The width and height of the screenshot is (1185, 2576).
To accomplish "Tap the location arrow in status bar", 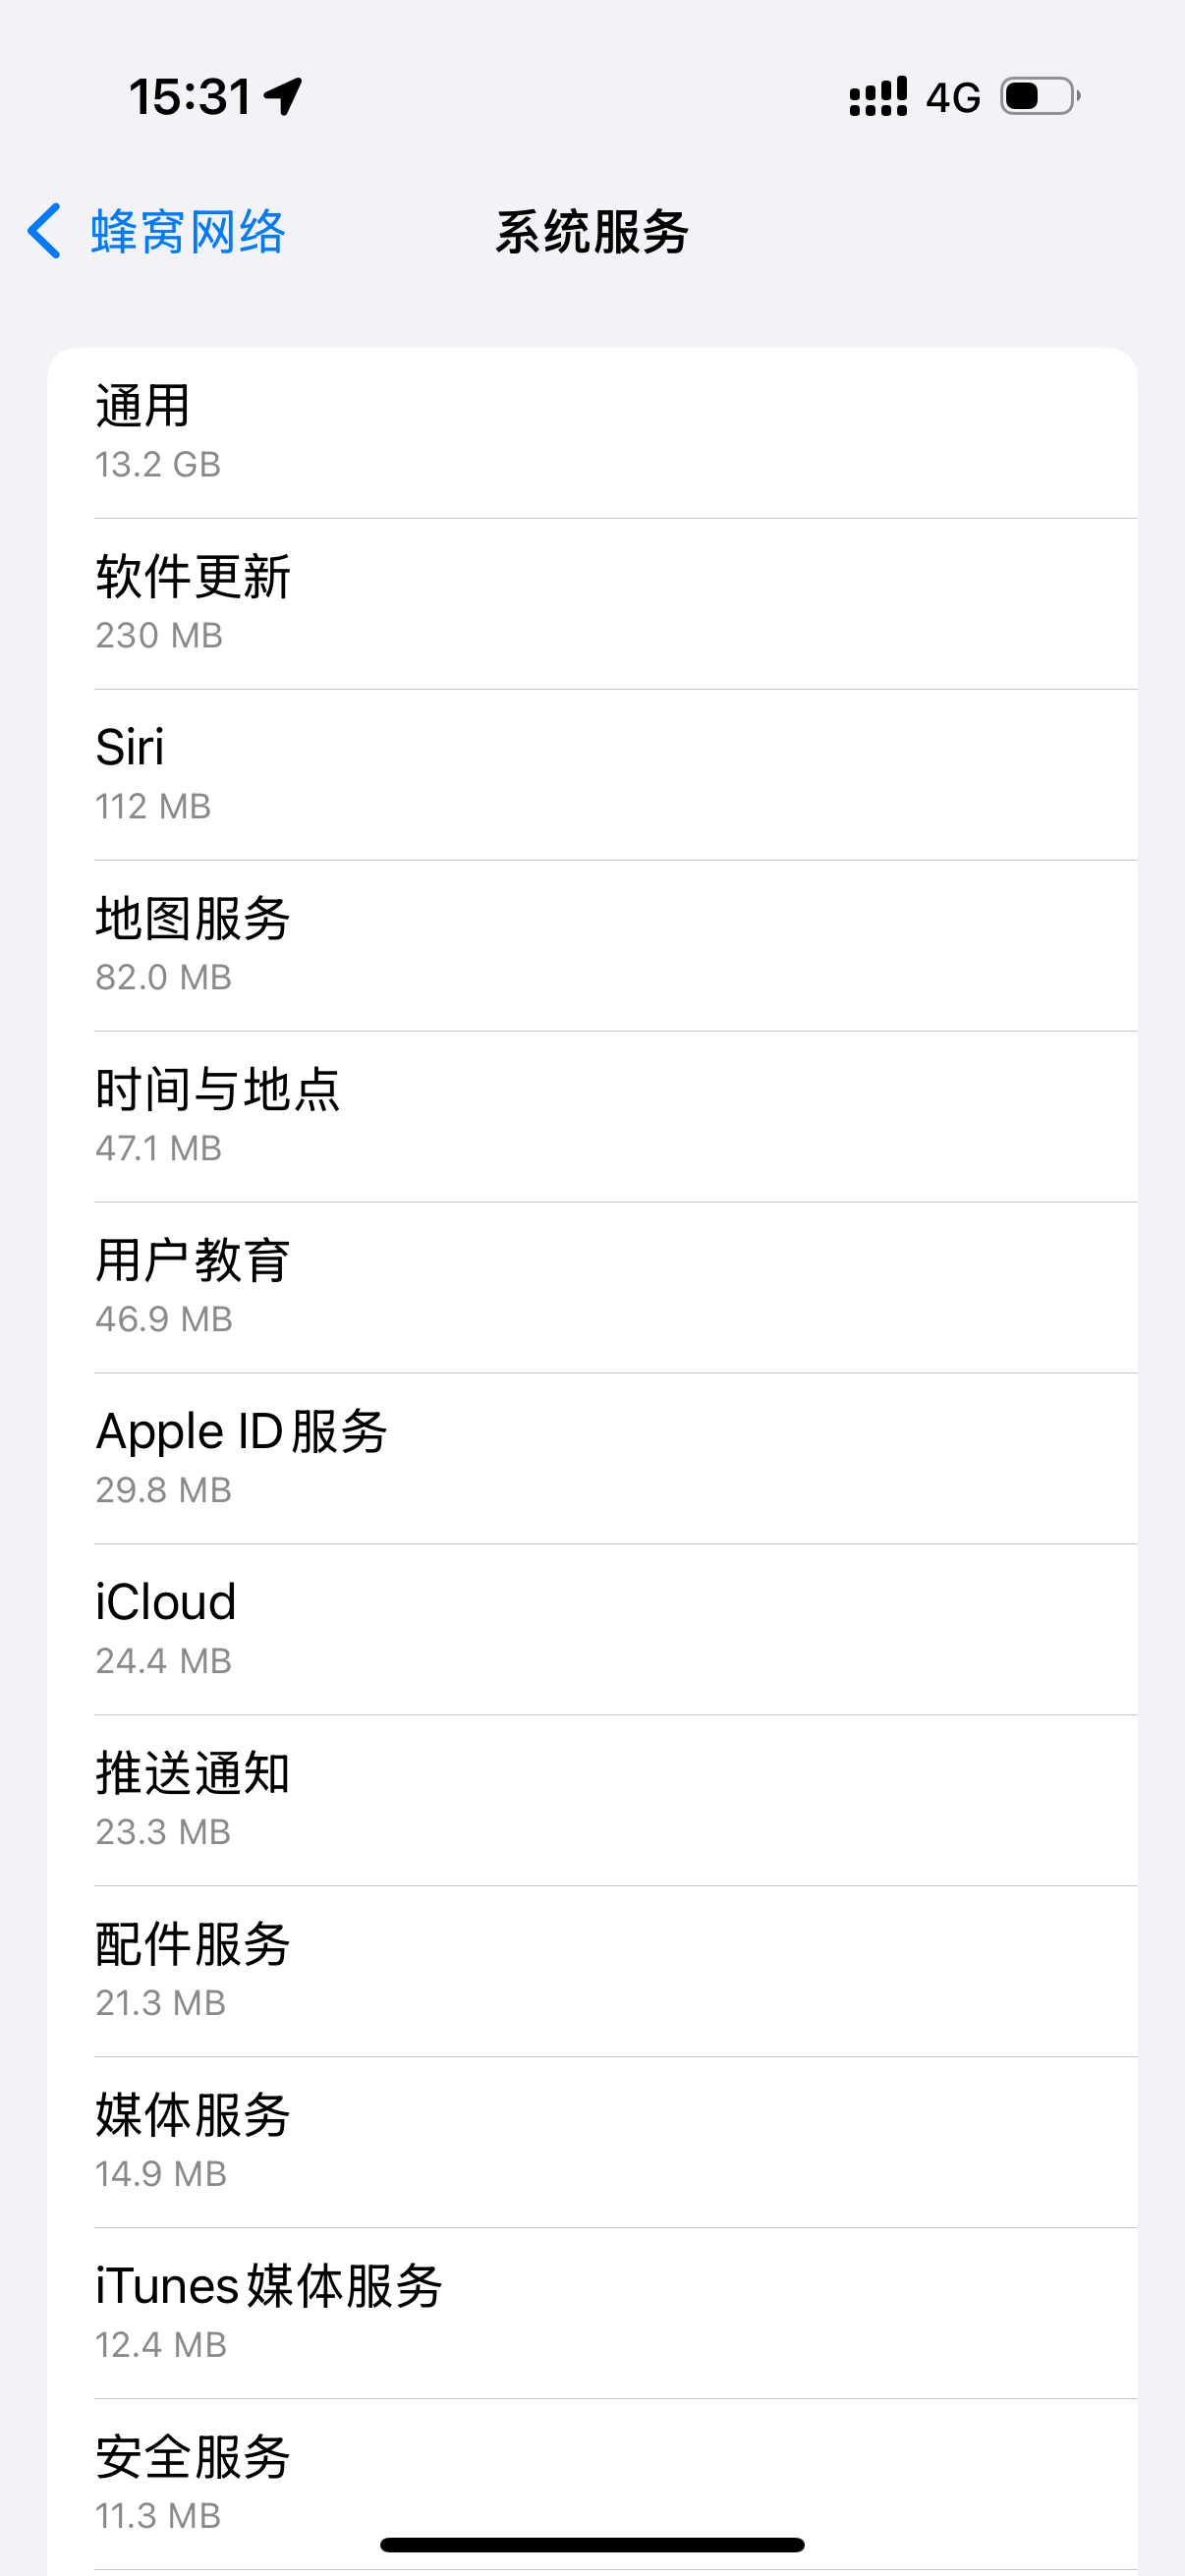I will click(x=283, y=96).
